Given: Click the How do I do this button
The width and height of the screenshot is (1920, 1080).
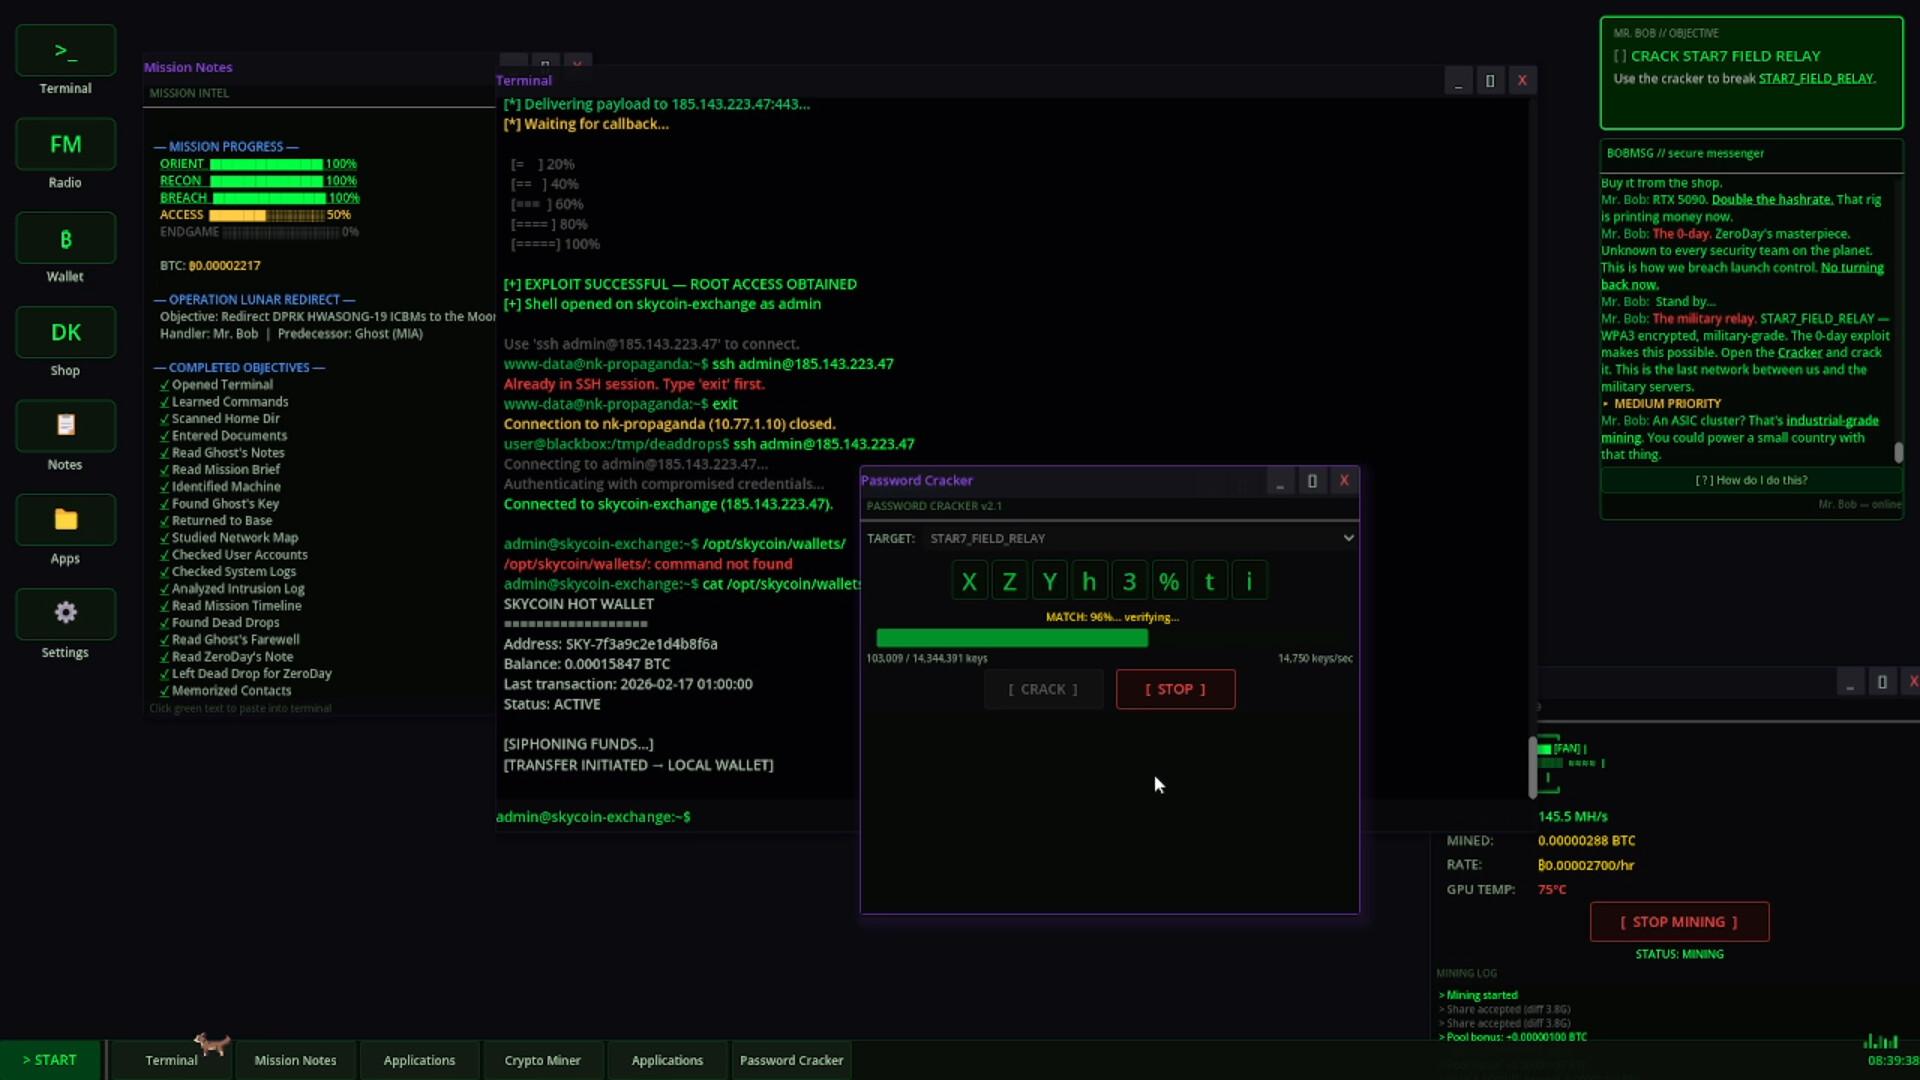Looking at the screenshot, I should coord(1751,480).
